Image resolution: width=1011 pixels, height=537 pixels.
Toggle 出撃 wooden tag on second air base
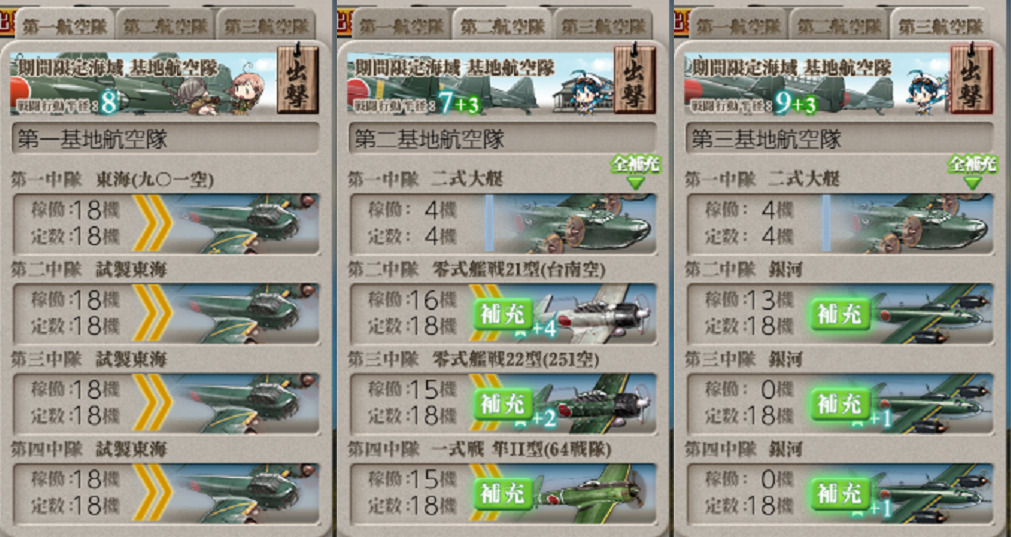[x=634, y=79]
